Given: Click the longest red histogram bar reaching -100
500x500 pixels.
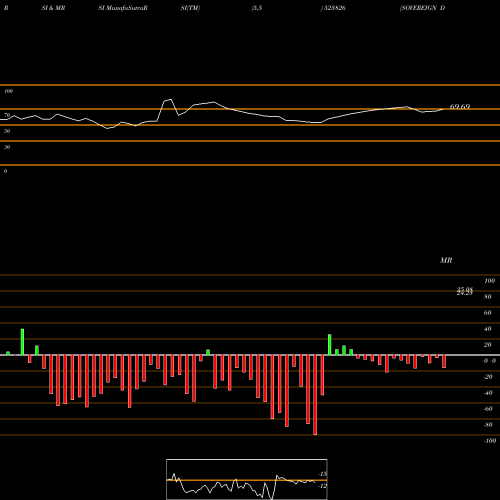Looking at the screenshot, I should point(315,395).
